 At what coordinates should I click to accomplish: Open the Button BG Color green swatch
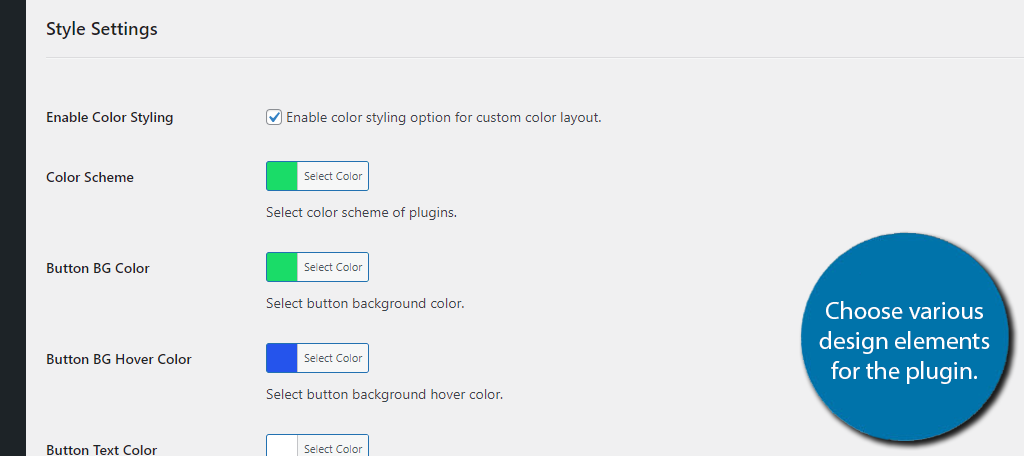tap(282, 267)
